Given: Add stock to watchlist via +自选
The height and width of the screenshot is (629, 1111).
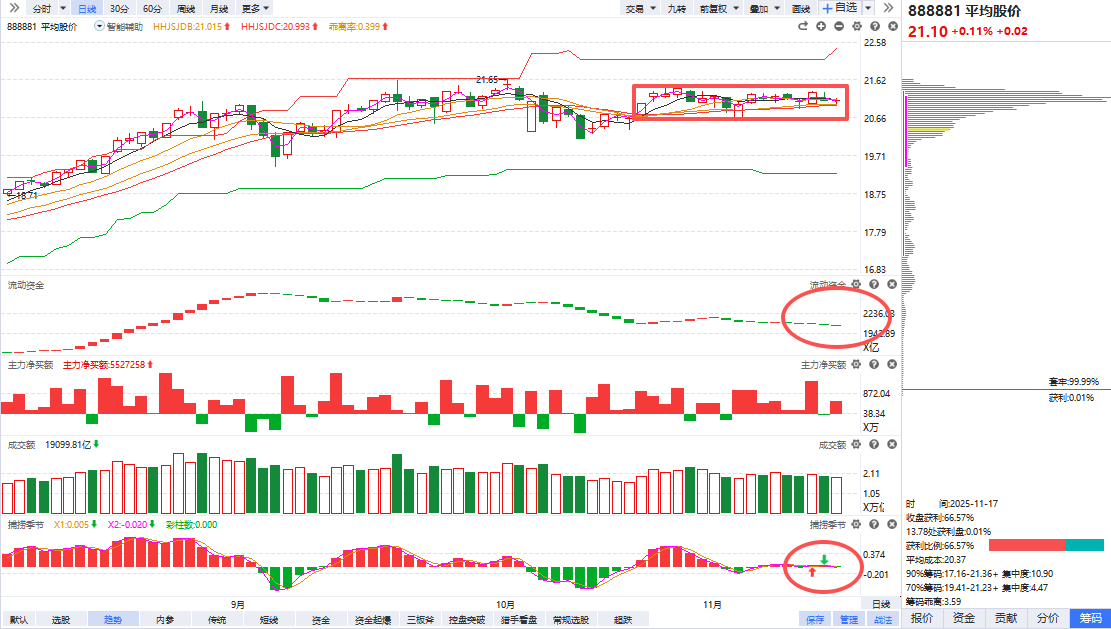Looking at the screenshot, I should 839,8.
